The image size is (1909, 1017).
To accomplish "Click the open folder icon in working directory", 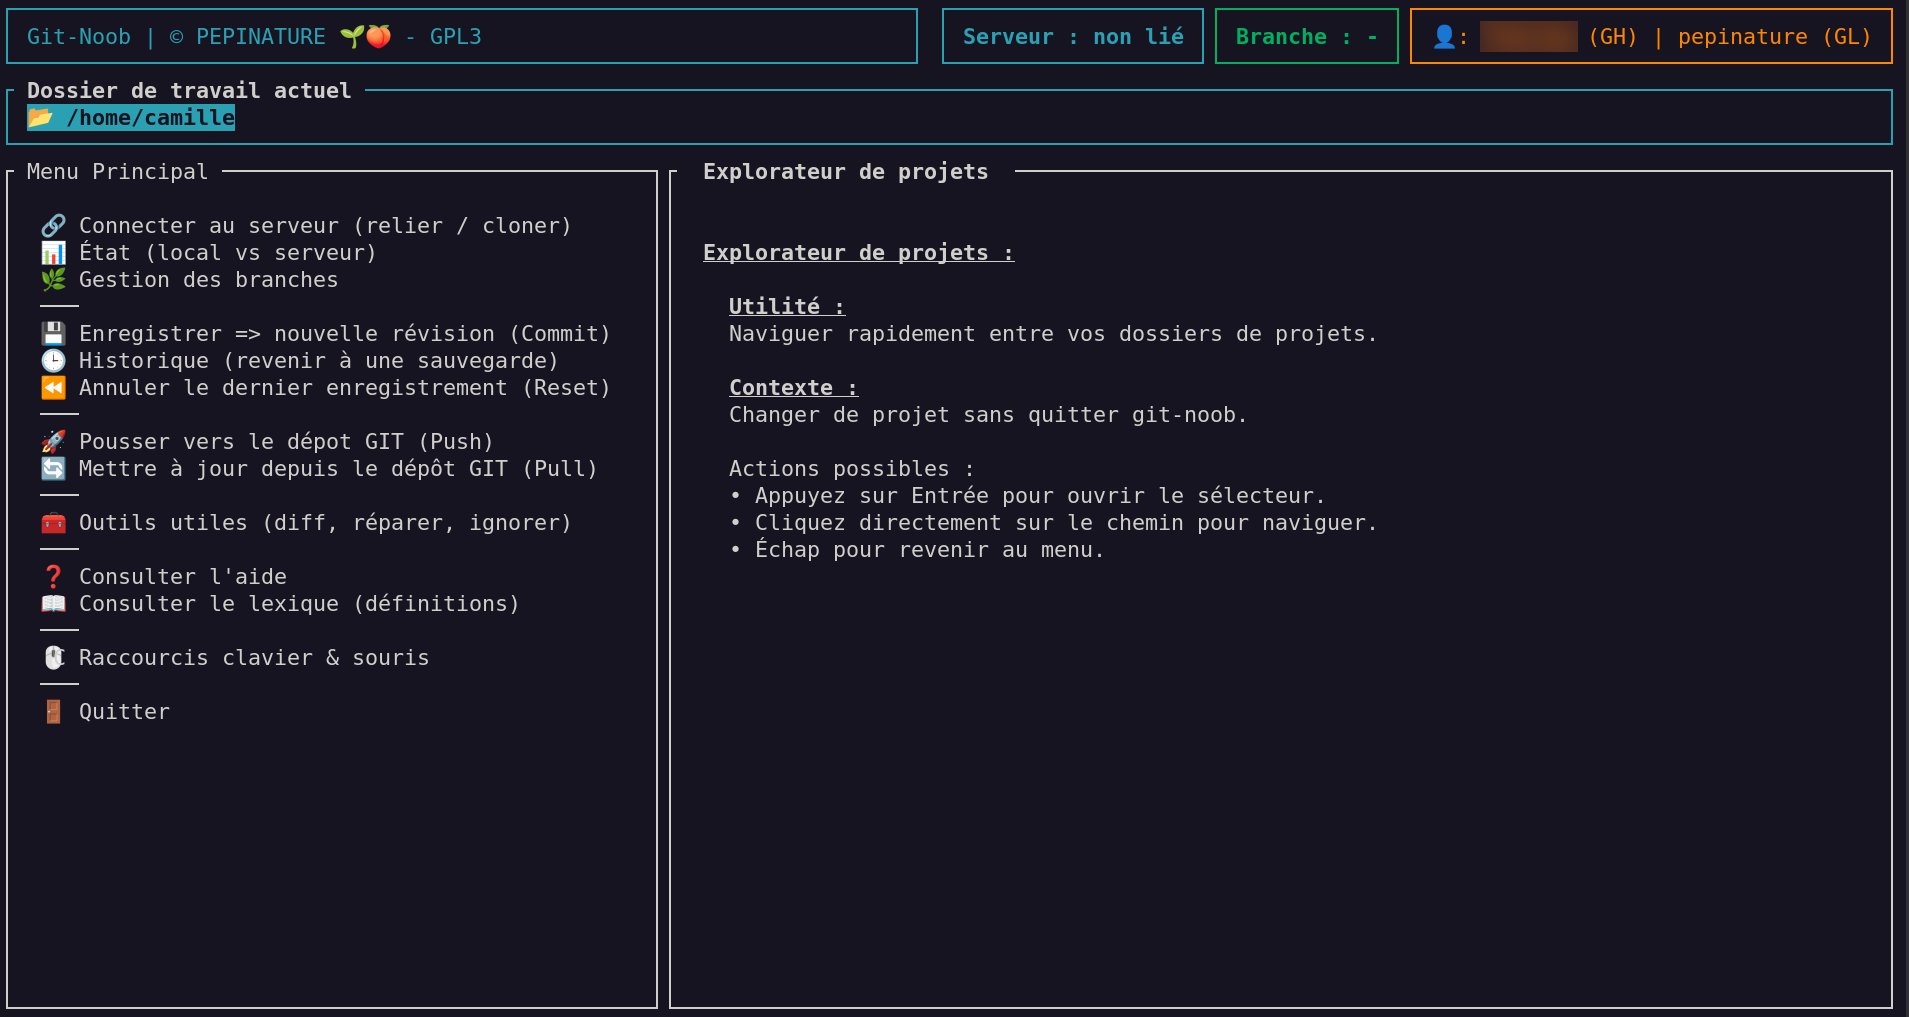I will tap(40, 118).
